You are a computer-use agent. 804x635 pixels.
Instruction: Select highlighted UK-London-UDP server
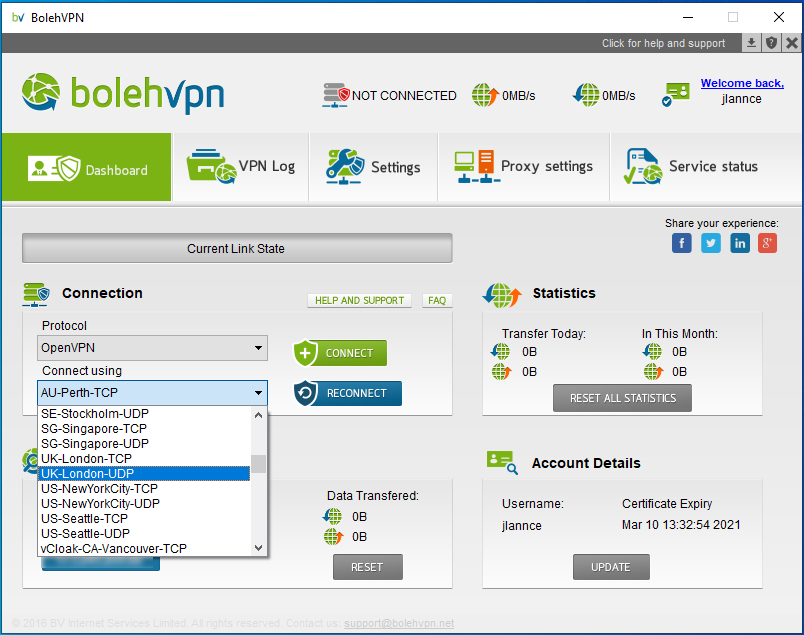coord(144,473)
